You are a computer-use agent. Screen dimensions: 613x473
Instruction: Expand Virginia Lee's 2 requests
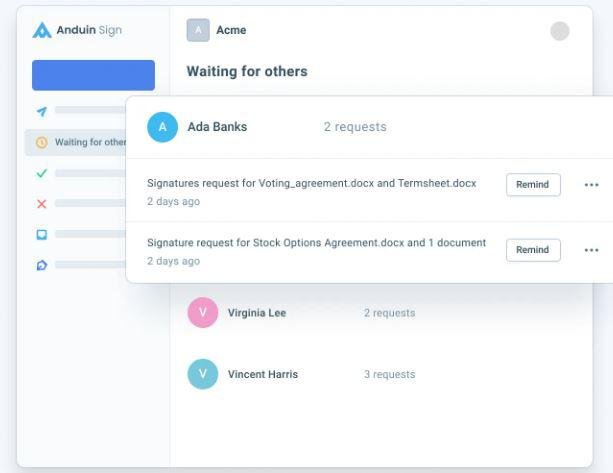click(389, 313)
